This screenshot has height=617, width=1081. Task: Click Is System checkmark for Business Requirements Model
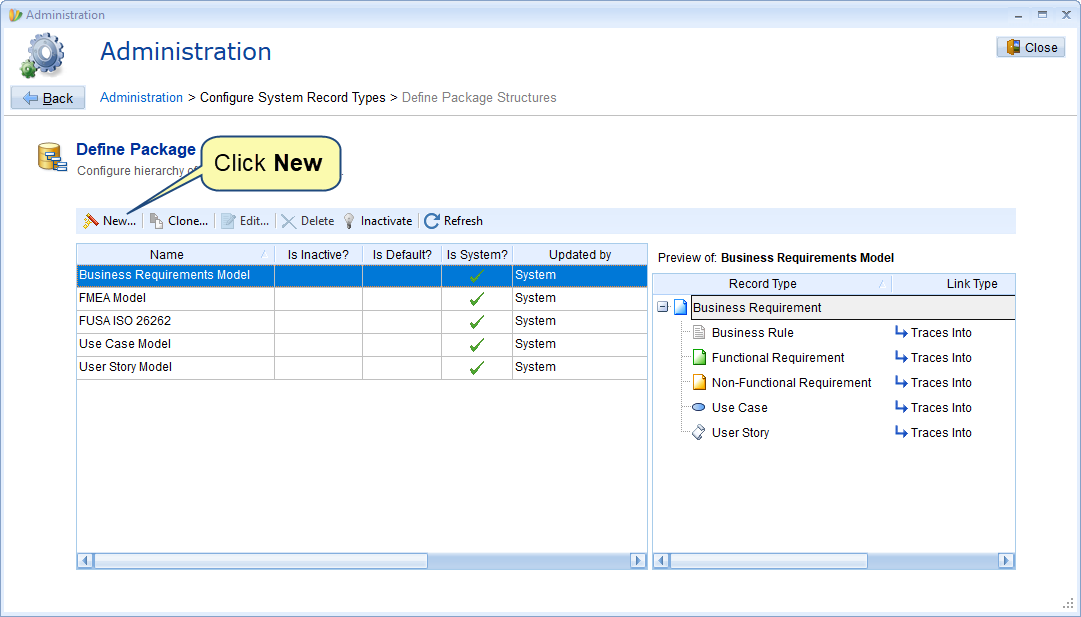point(476,276)
